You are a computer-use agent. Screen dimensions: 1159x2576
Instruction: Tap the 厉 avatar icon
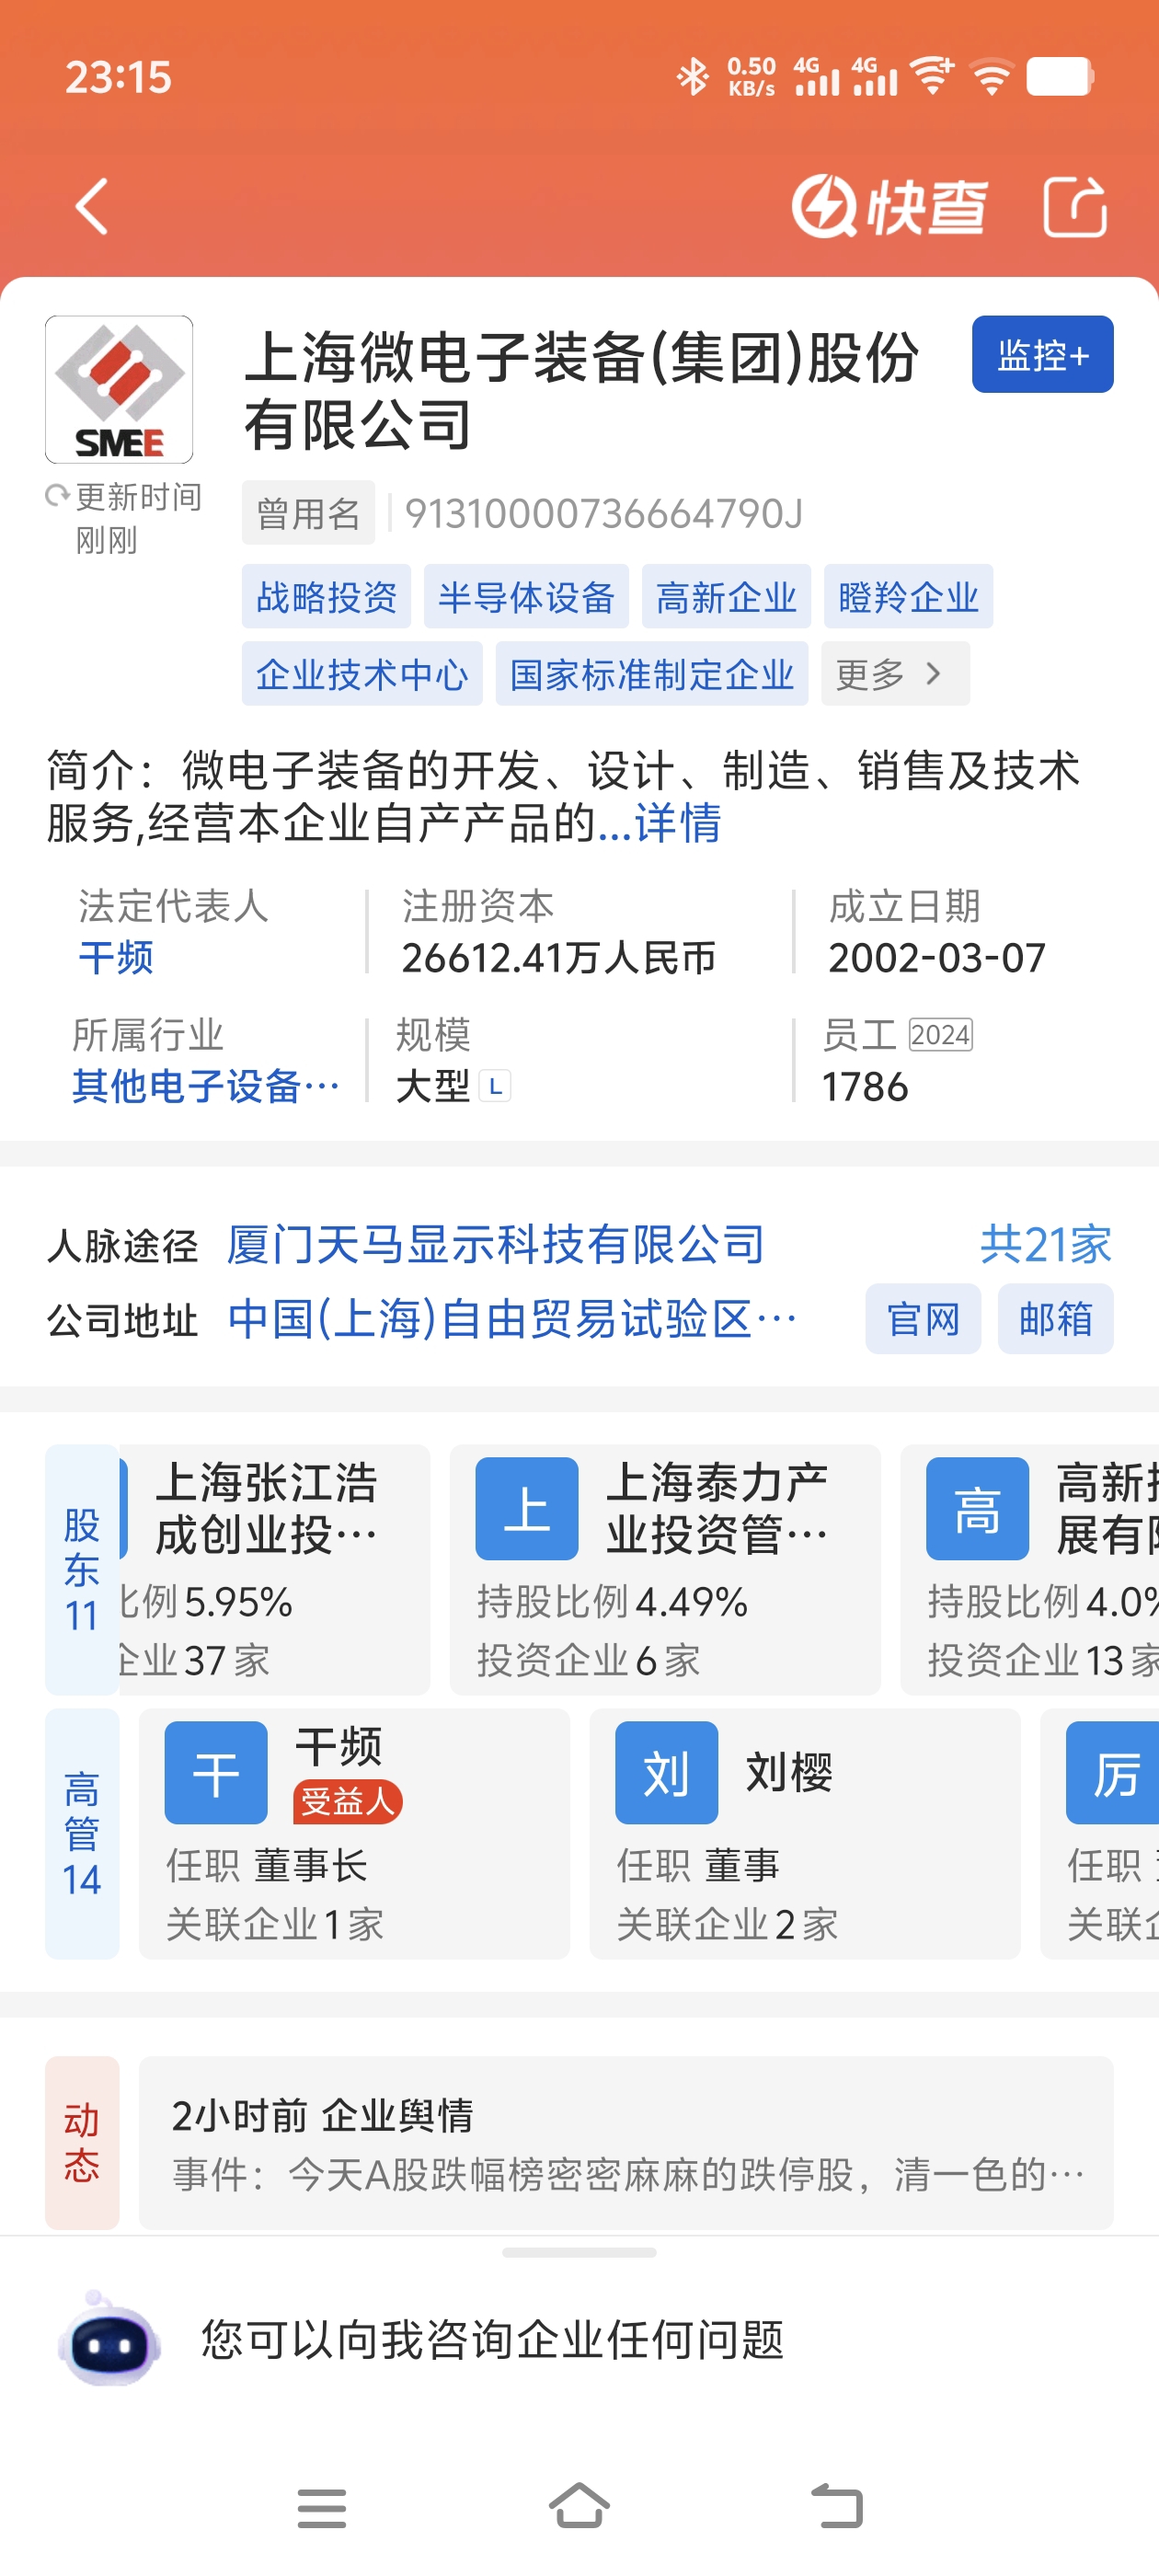click(x=1112, y=1773)
